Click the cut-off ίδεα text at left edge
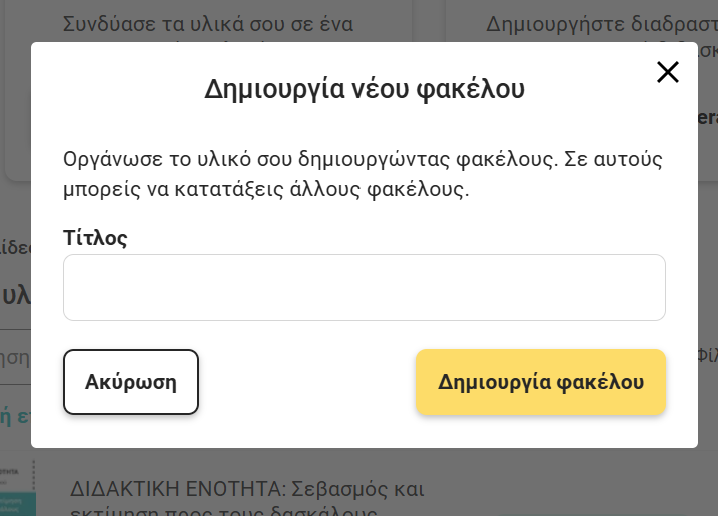718x516 pixels. point(12,246)
